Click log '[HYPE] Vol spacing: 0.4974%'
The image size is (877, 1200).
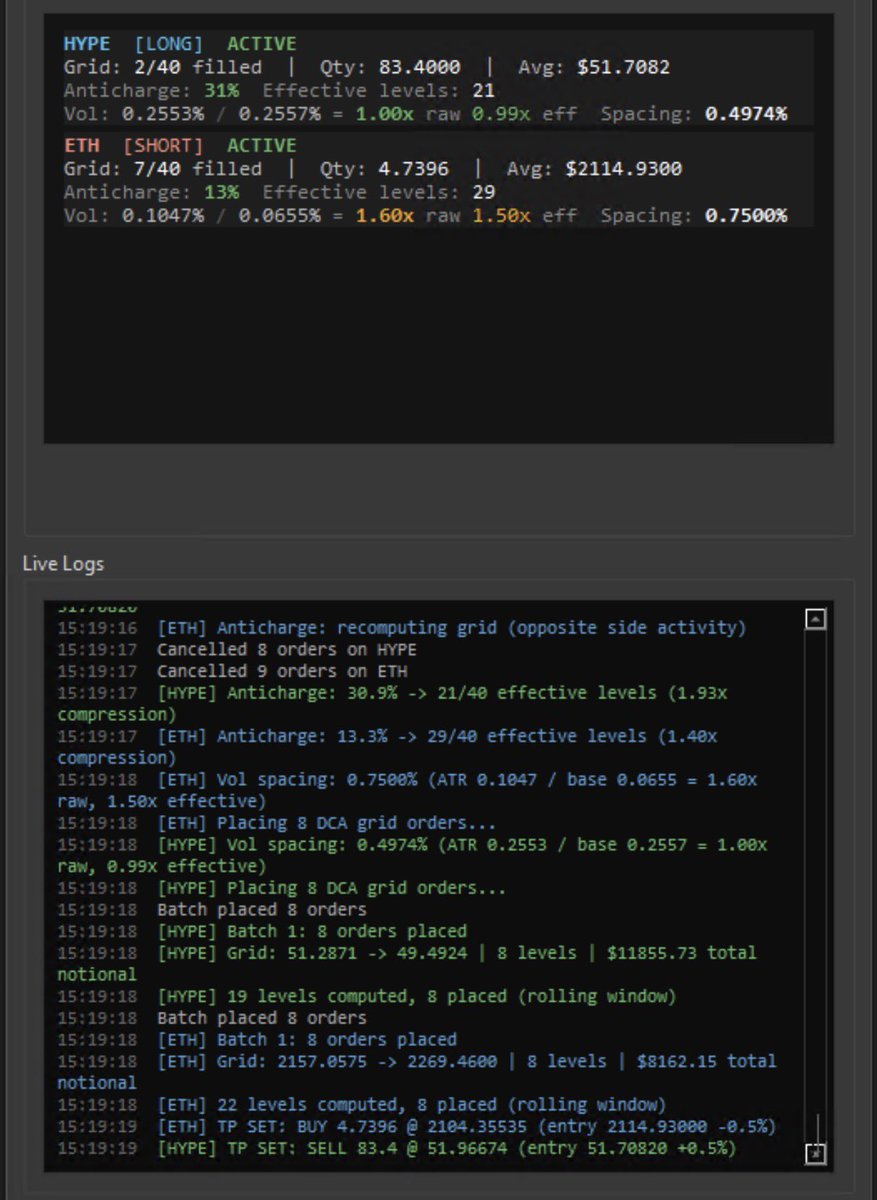(x=412, y=855)
